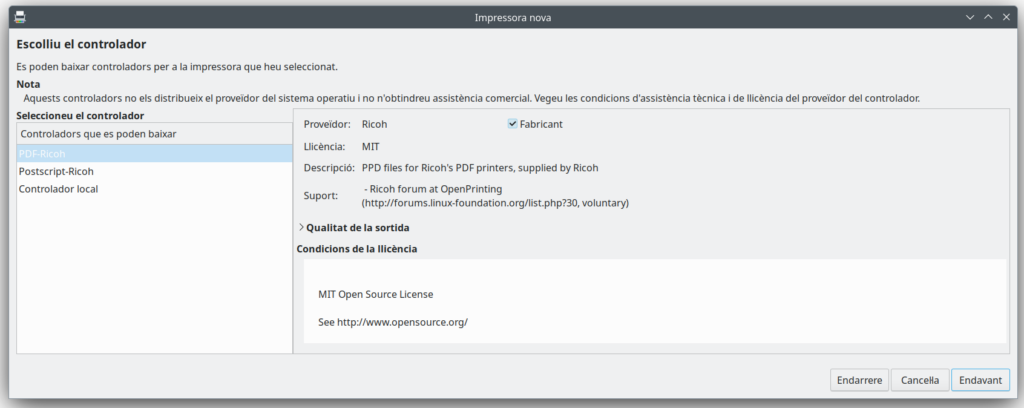The image size is (1024, 408).
Task: Select the Postscript-Ricoh driver
Action: [56, 171]
